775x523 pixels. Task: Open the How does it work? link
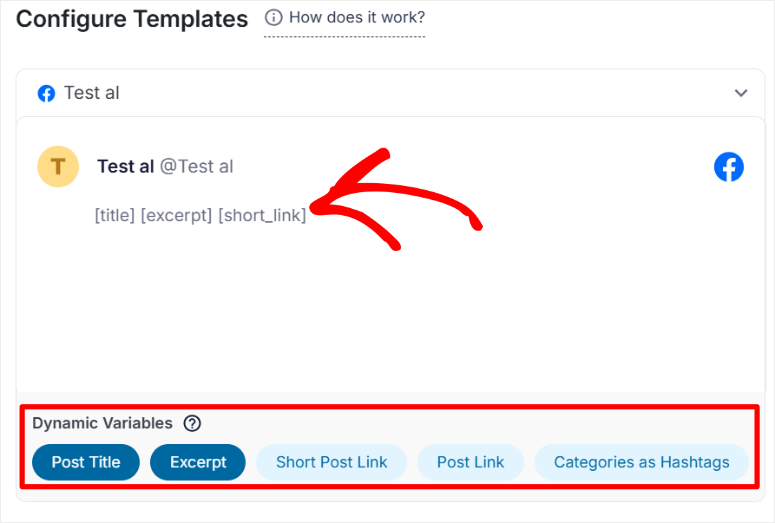pyautogui.click(x=356, y=18)
